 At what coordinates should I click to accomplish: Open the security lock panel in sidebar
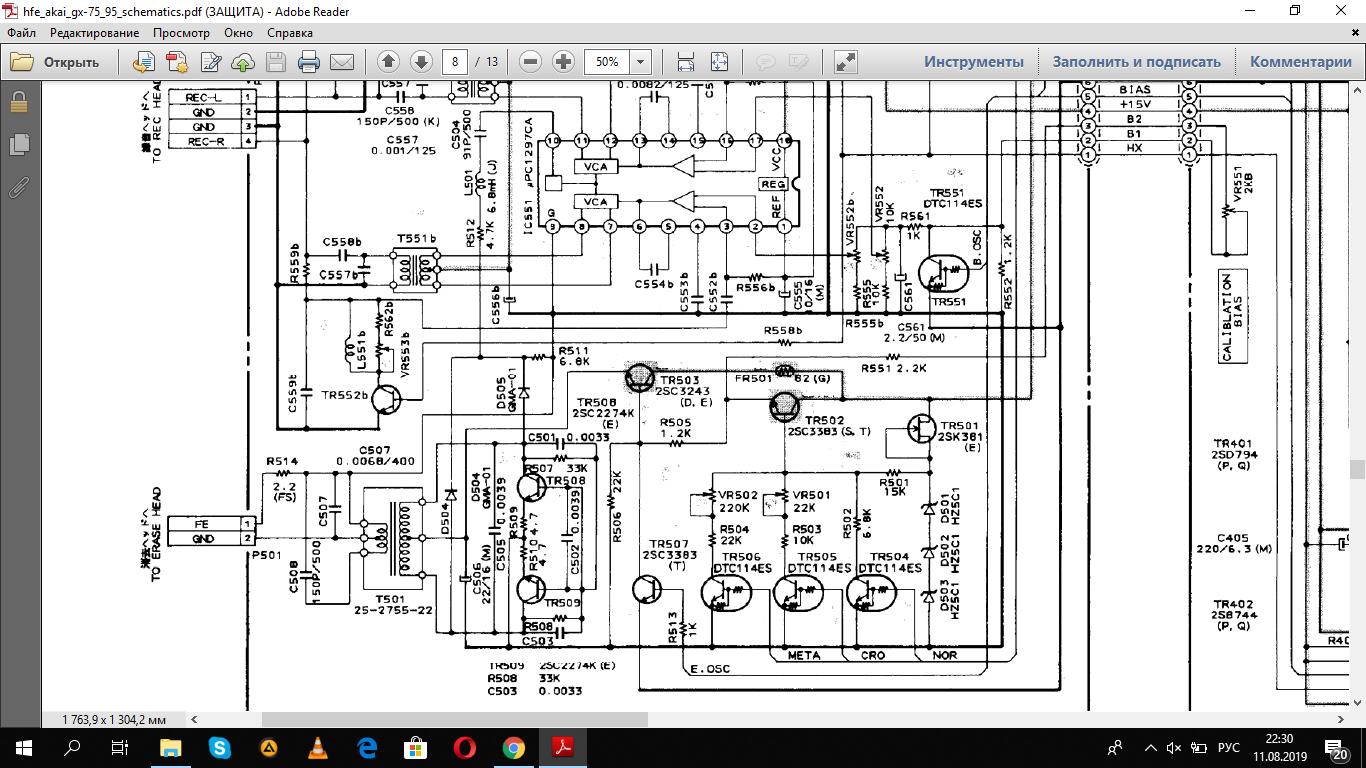pos(18,102)
